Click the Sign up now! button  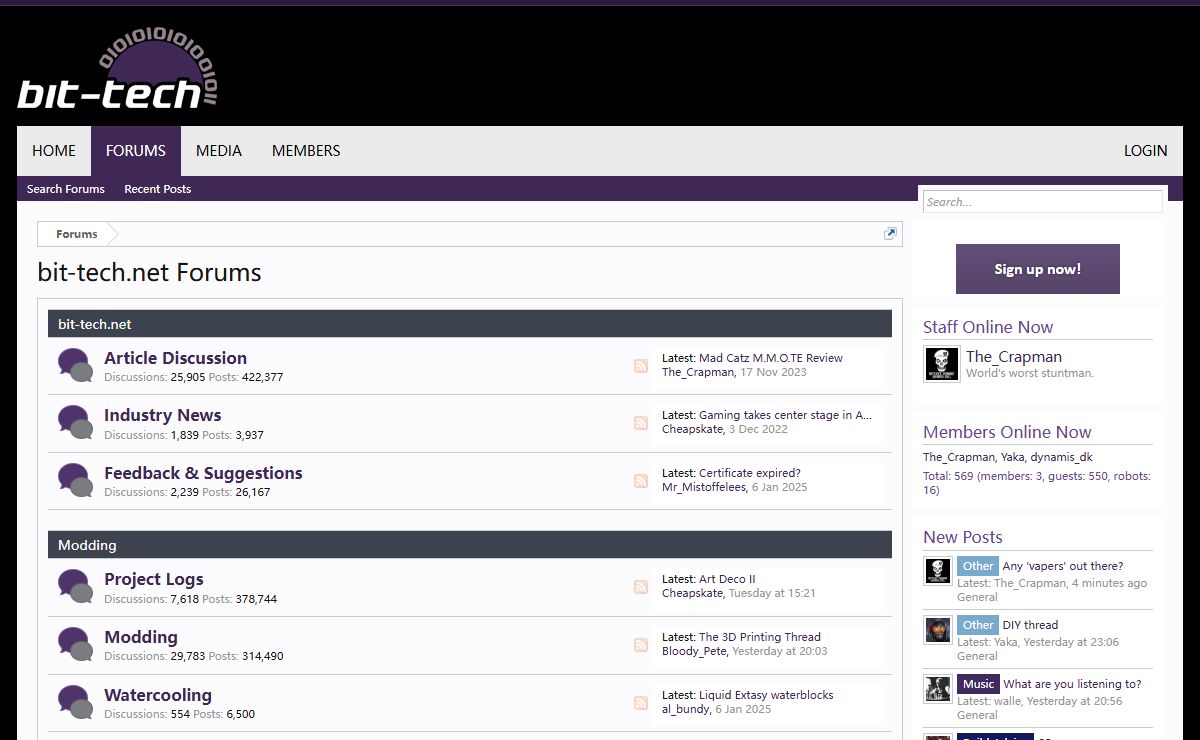pyautogui.click(x=1038, y=269)
